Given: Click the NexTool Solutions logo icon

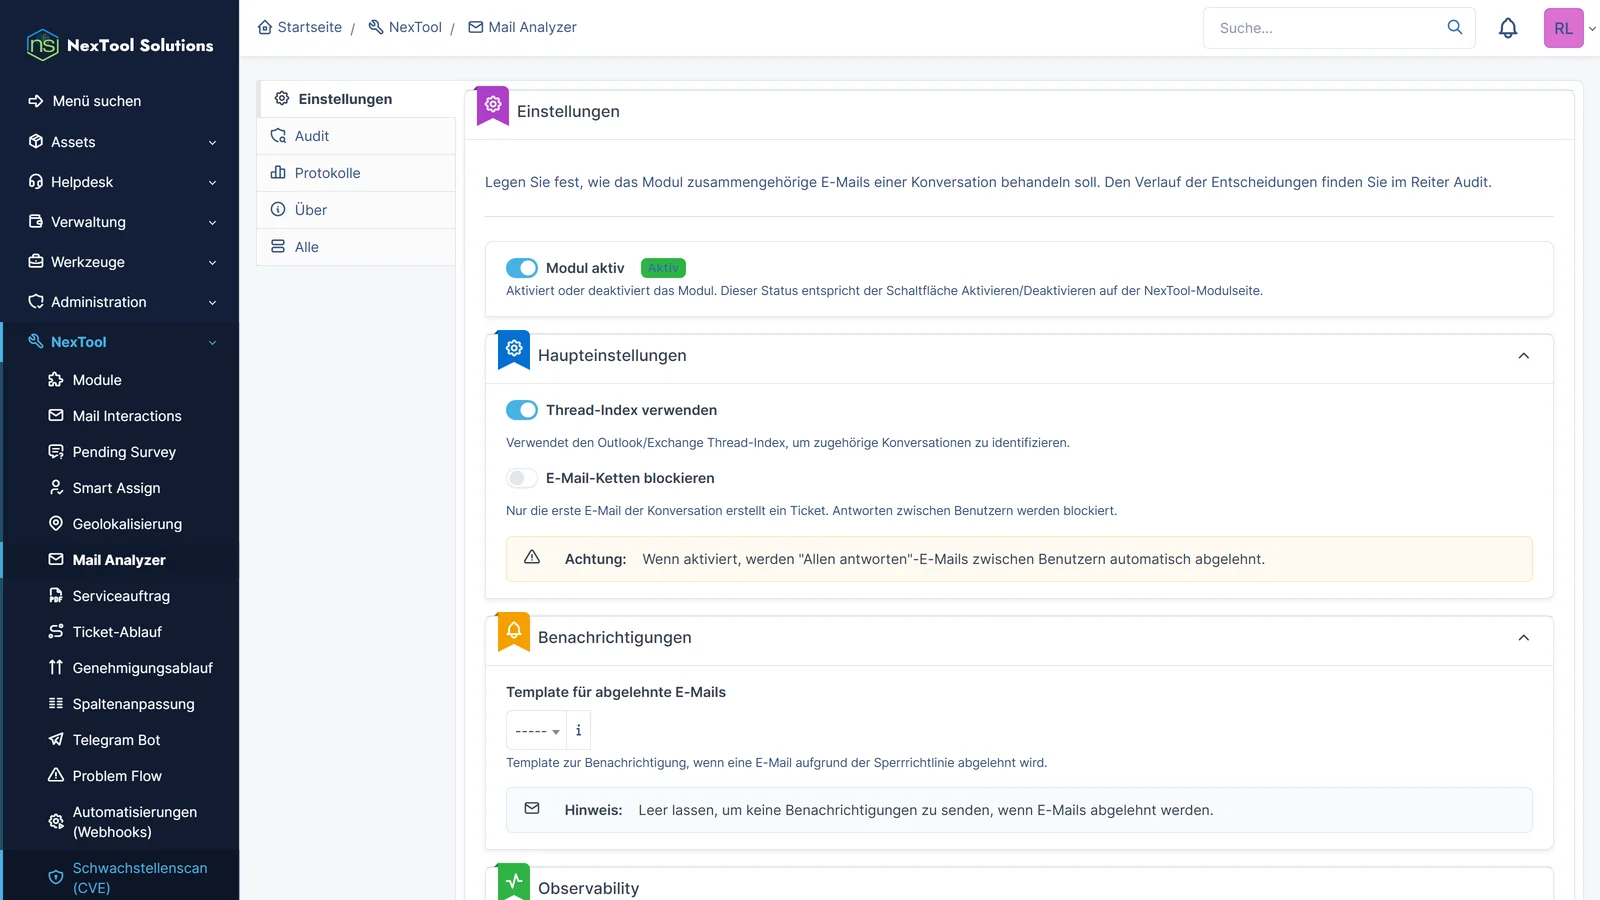Looking at the screenshot, I should click(x=42, y=45).
